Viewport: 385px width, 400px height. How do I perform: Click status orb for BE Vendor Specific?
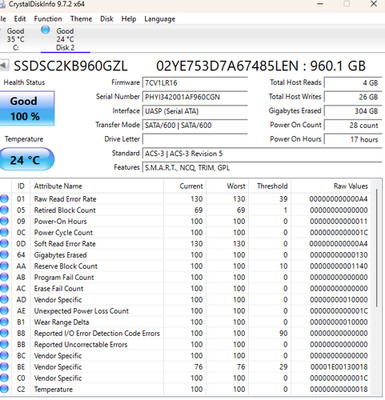point(4,367)
